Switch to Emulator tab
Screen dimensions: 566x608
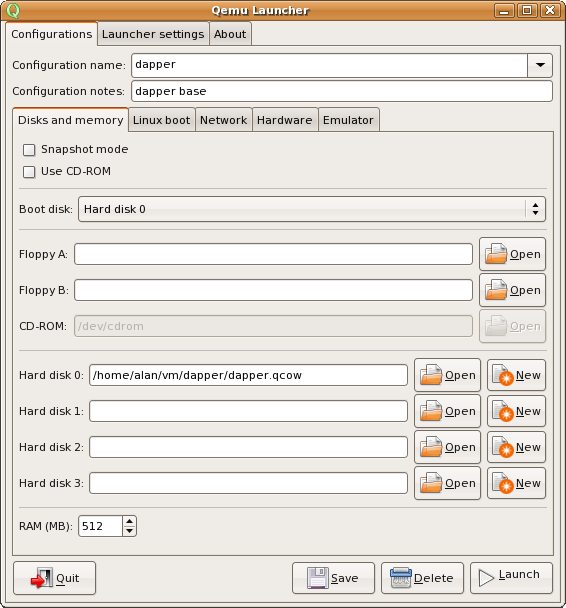pyautogui.click(x=349, y=120)
